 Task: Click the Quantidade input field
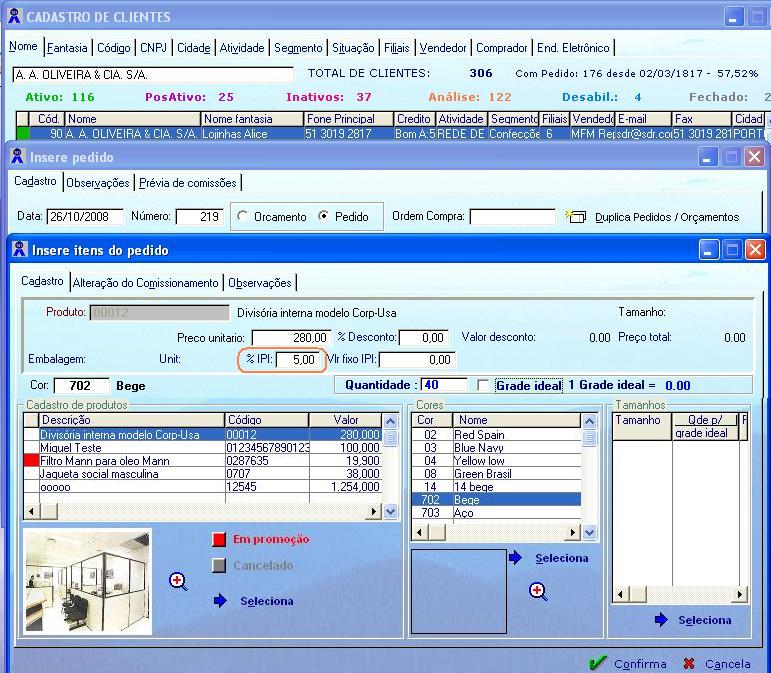[444, 384]
